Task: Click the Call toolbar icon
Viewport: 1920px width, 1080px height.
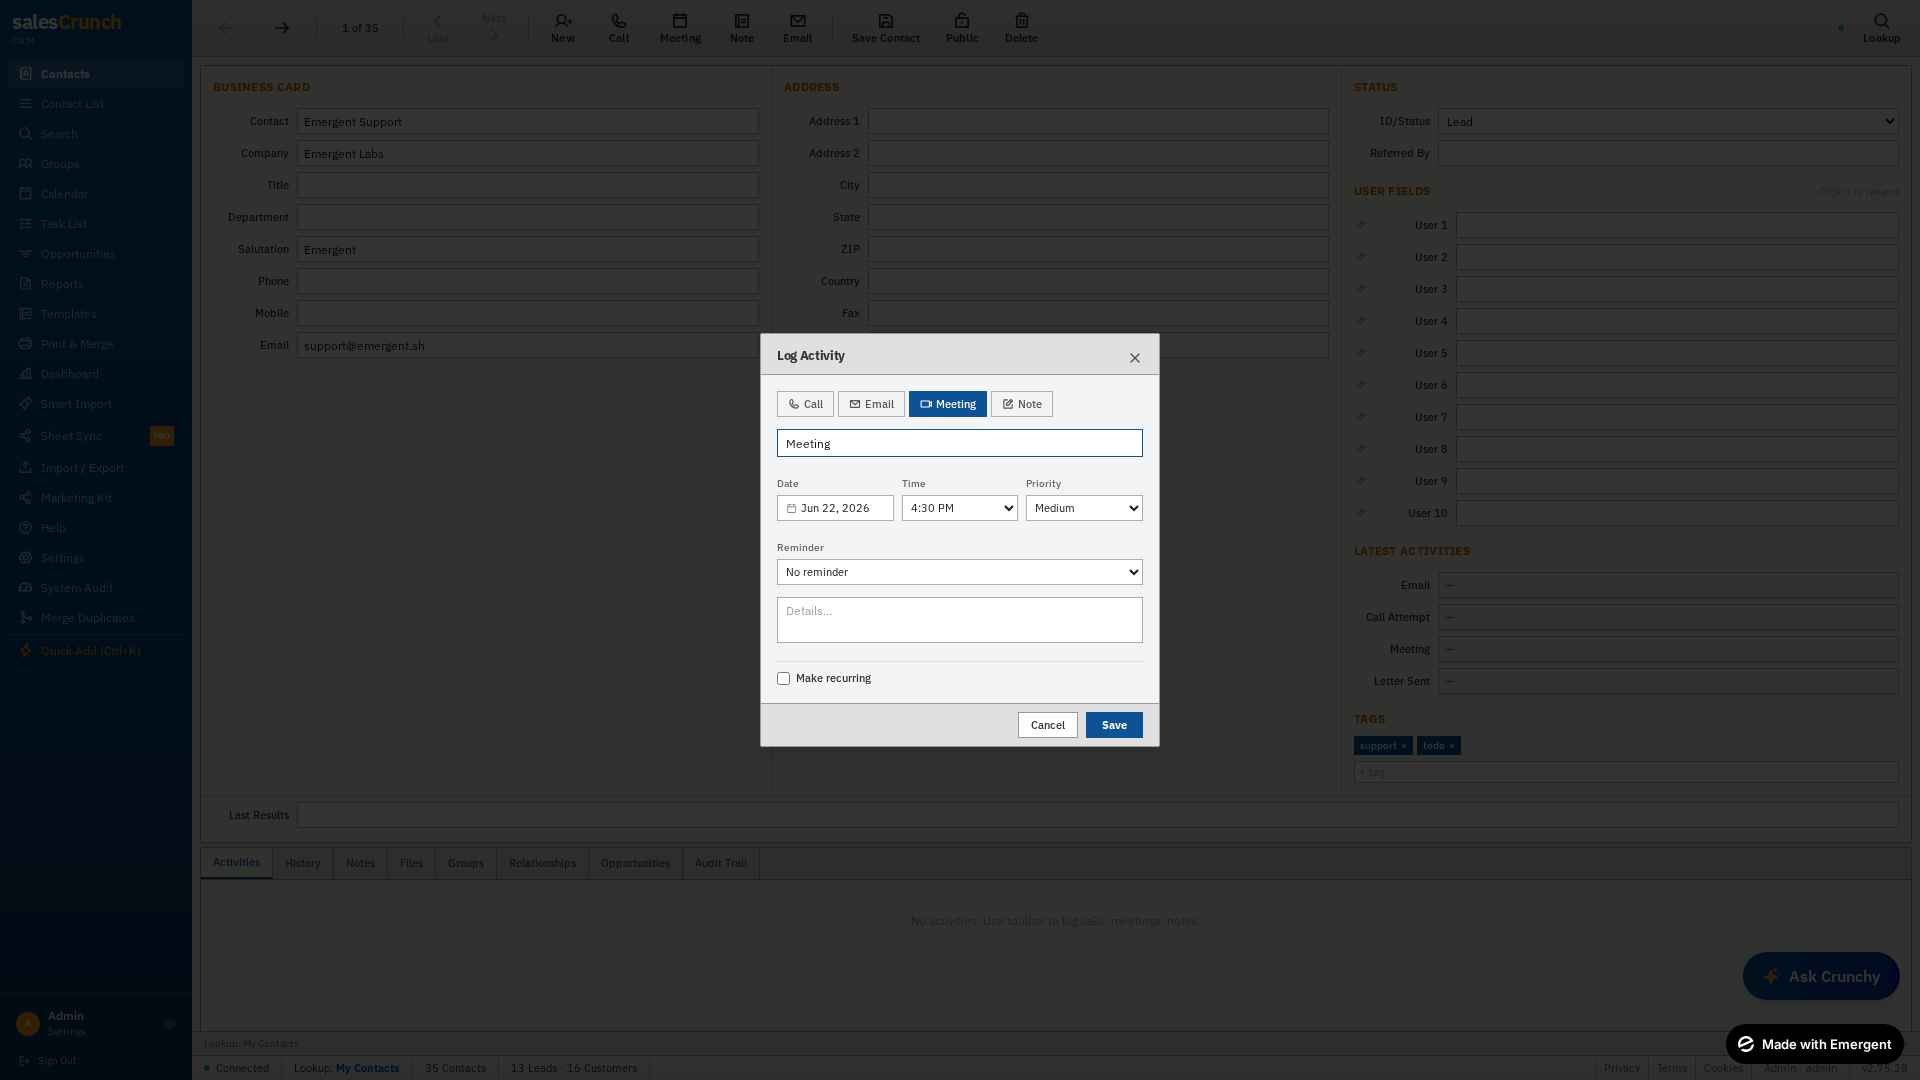Action: 619,28
